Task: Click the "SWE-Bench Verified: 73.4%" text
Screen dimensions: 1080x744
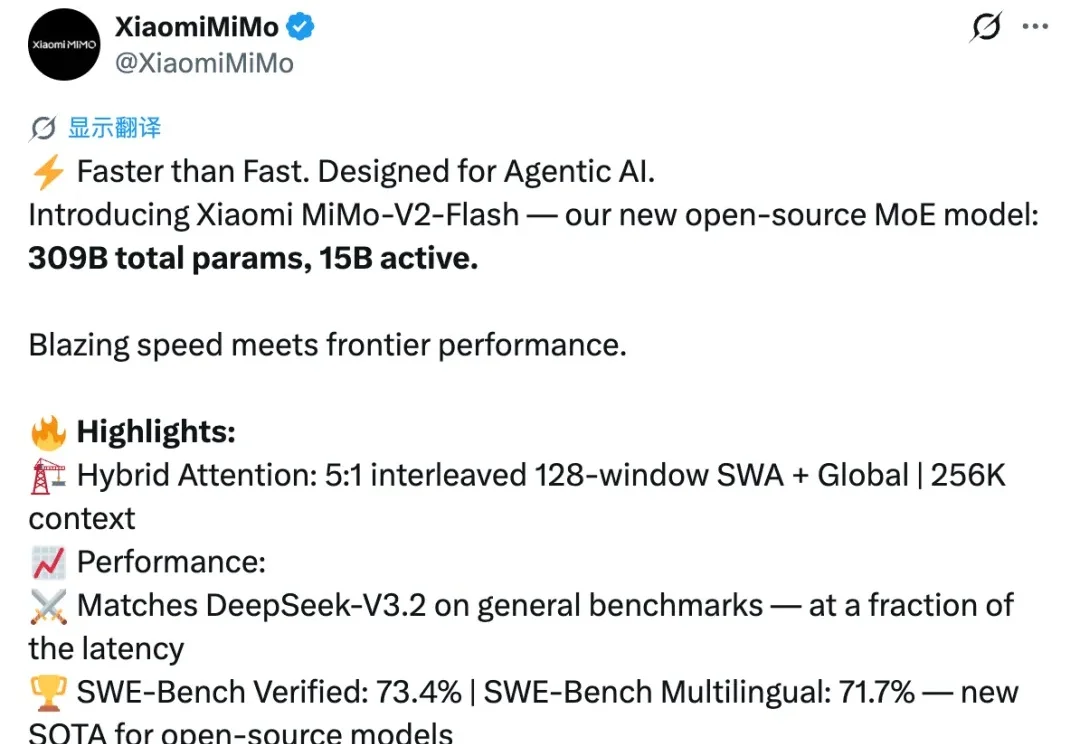Action: coord(270,692)
